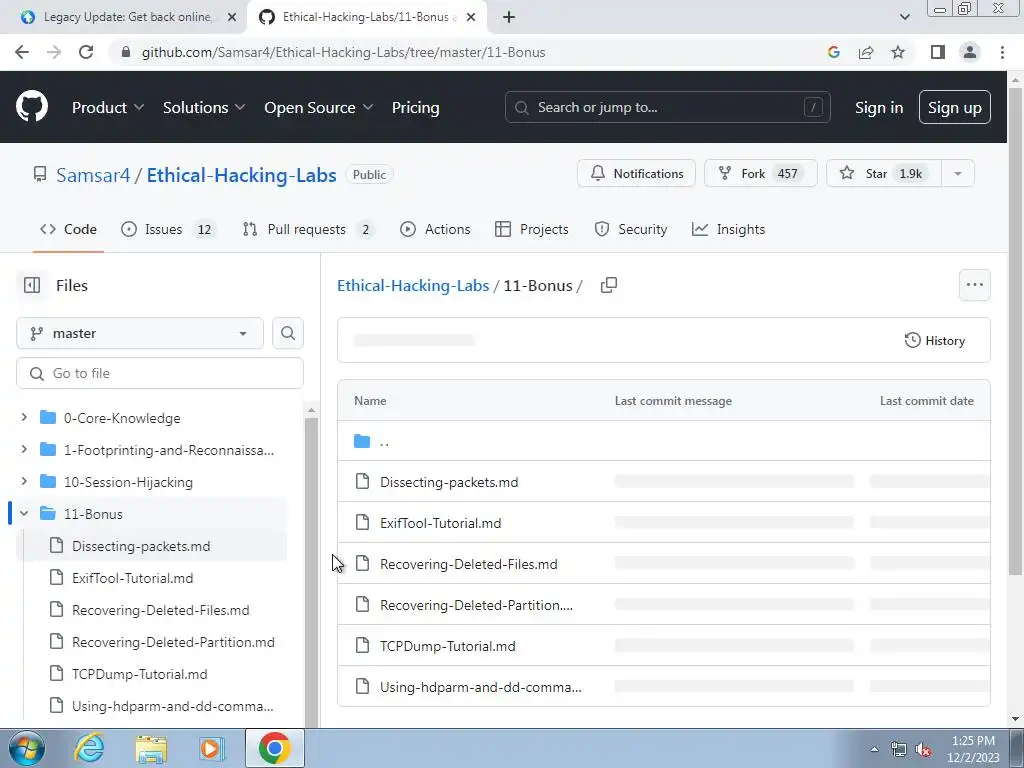This screenshot has height=768, width=1024.
Task: Click the Share page icon in address bar
Action: (x=866, y=52)
